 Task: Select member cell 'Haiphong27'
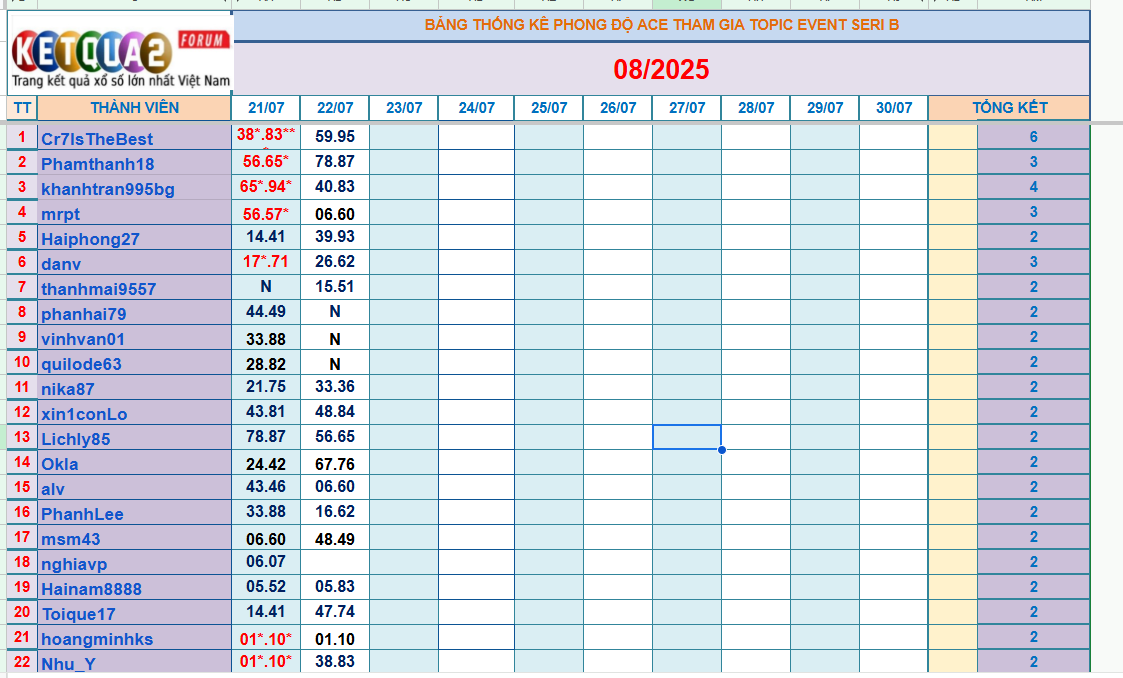(135, 238)
